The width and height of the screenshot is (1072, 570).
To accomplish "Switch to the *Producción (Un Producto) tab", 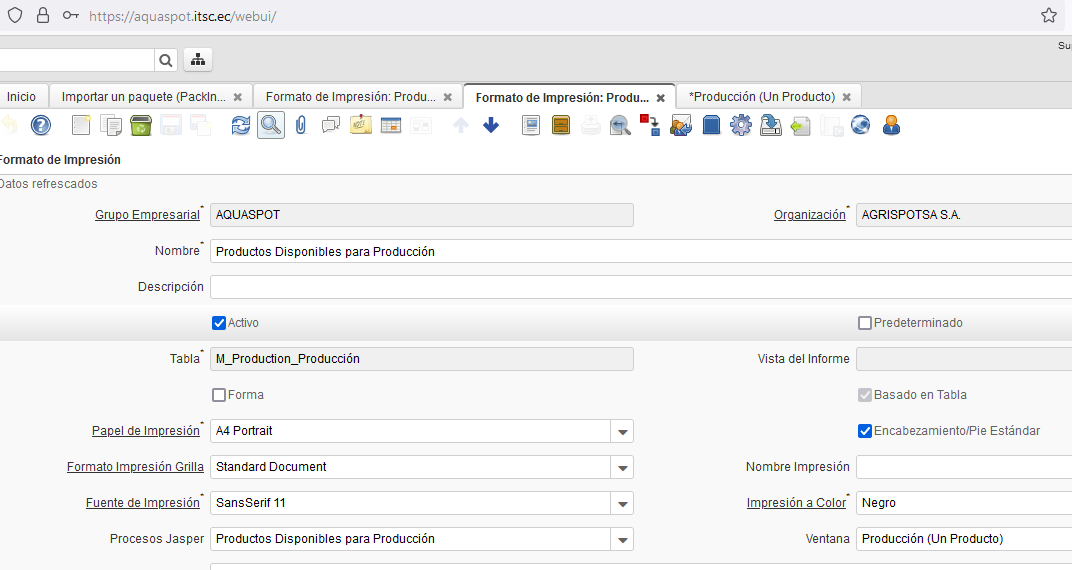I will [761, 97].
